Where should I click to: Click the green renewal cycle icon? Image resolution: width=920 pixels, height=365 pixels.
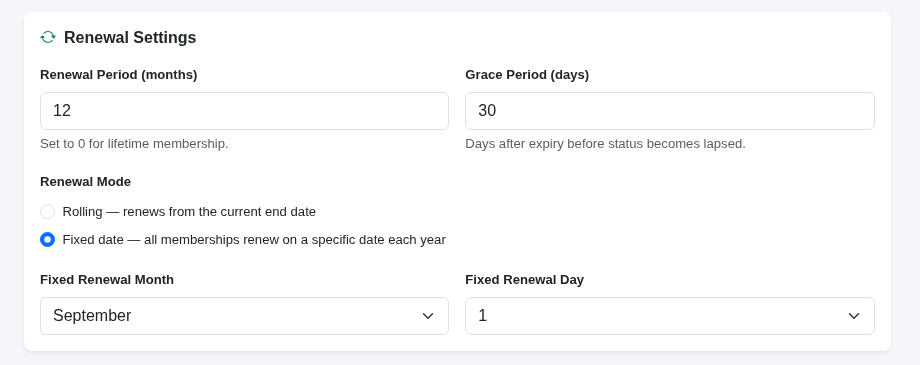48,38
